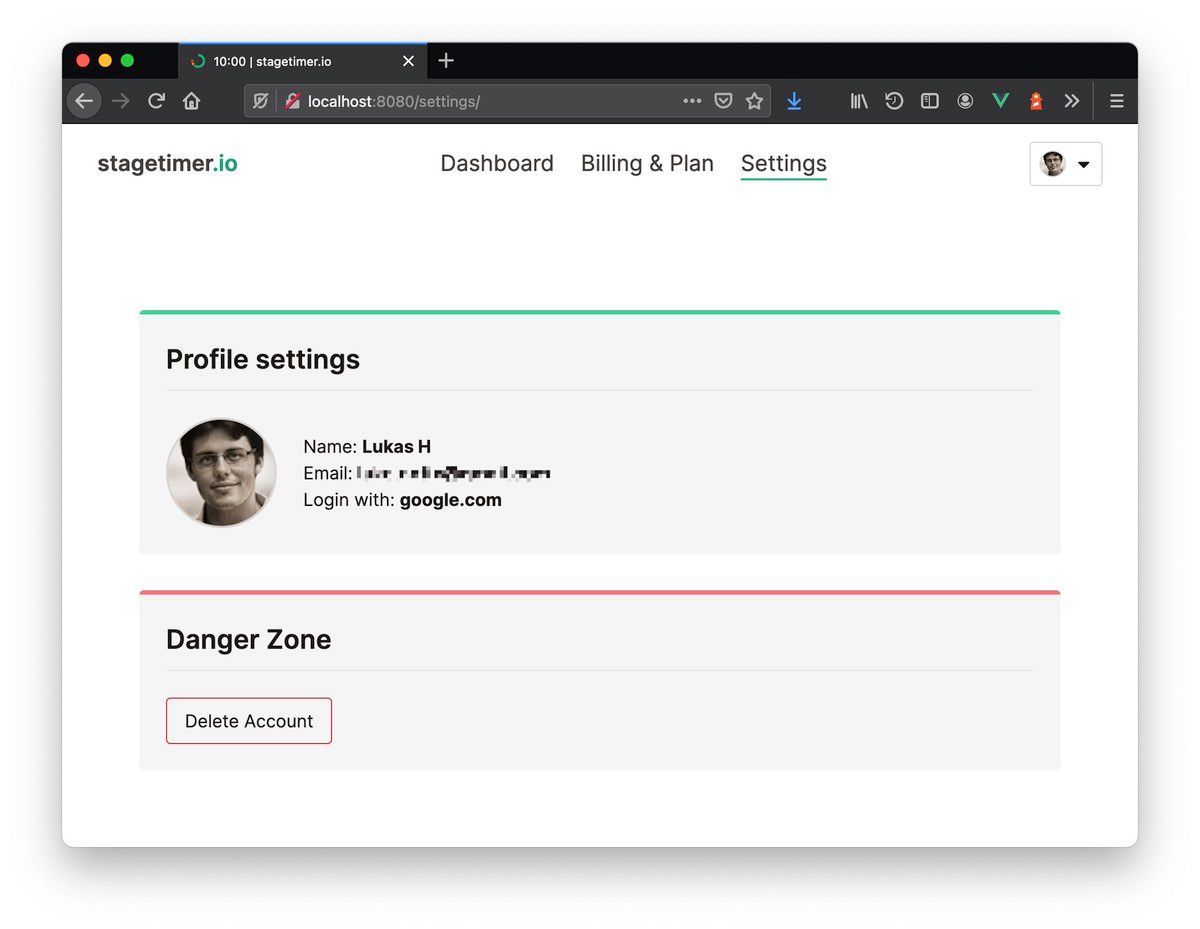Open a new browser tab
Image resolution: width=1200 pixels, height=929 pixels.
(x=446, y=61)
